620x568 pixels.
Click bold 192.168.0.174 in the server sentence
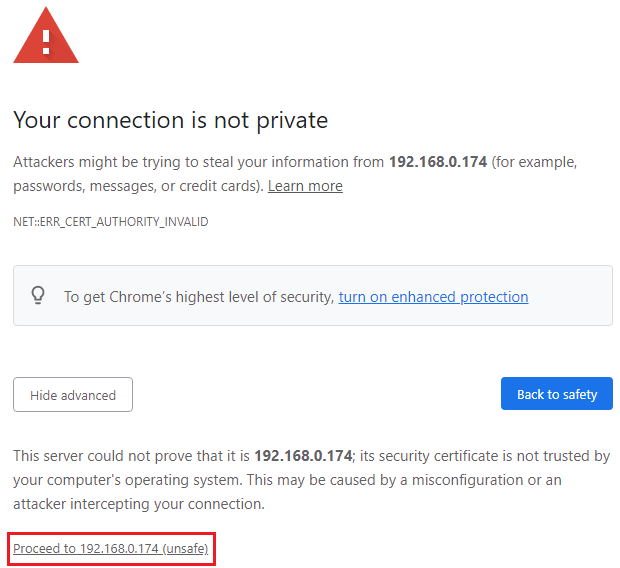[303, 456]
